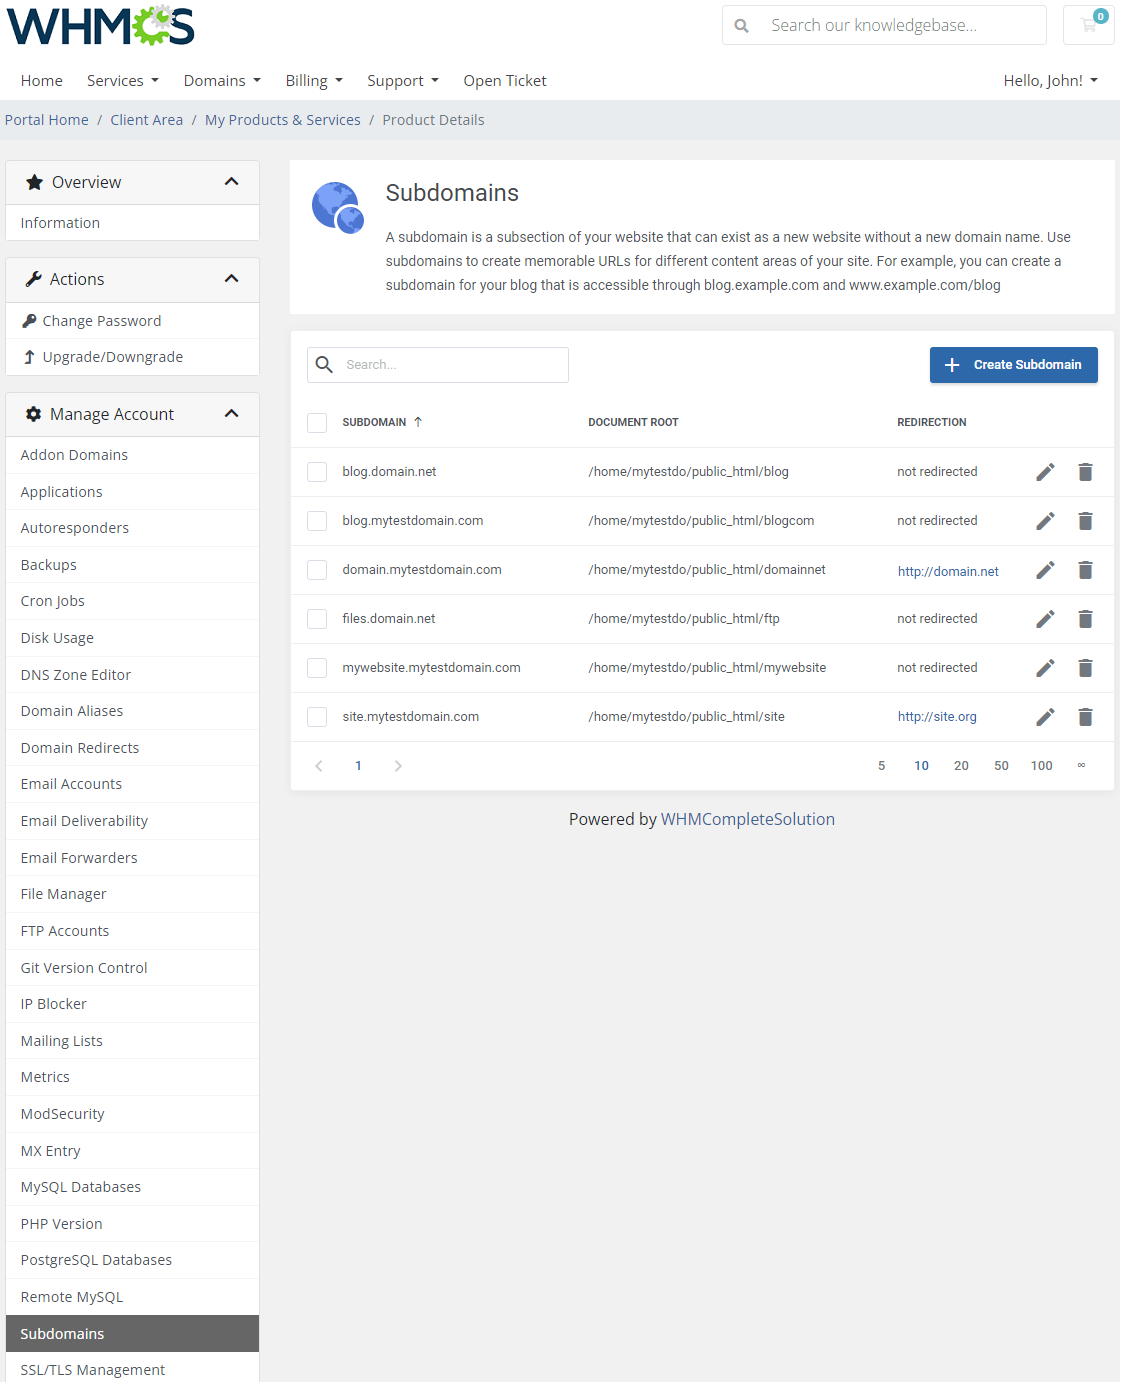Collapse the Overview panel chevron
The width and height of the screenshot is (1121, 1382).
[x=232, y=182]
